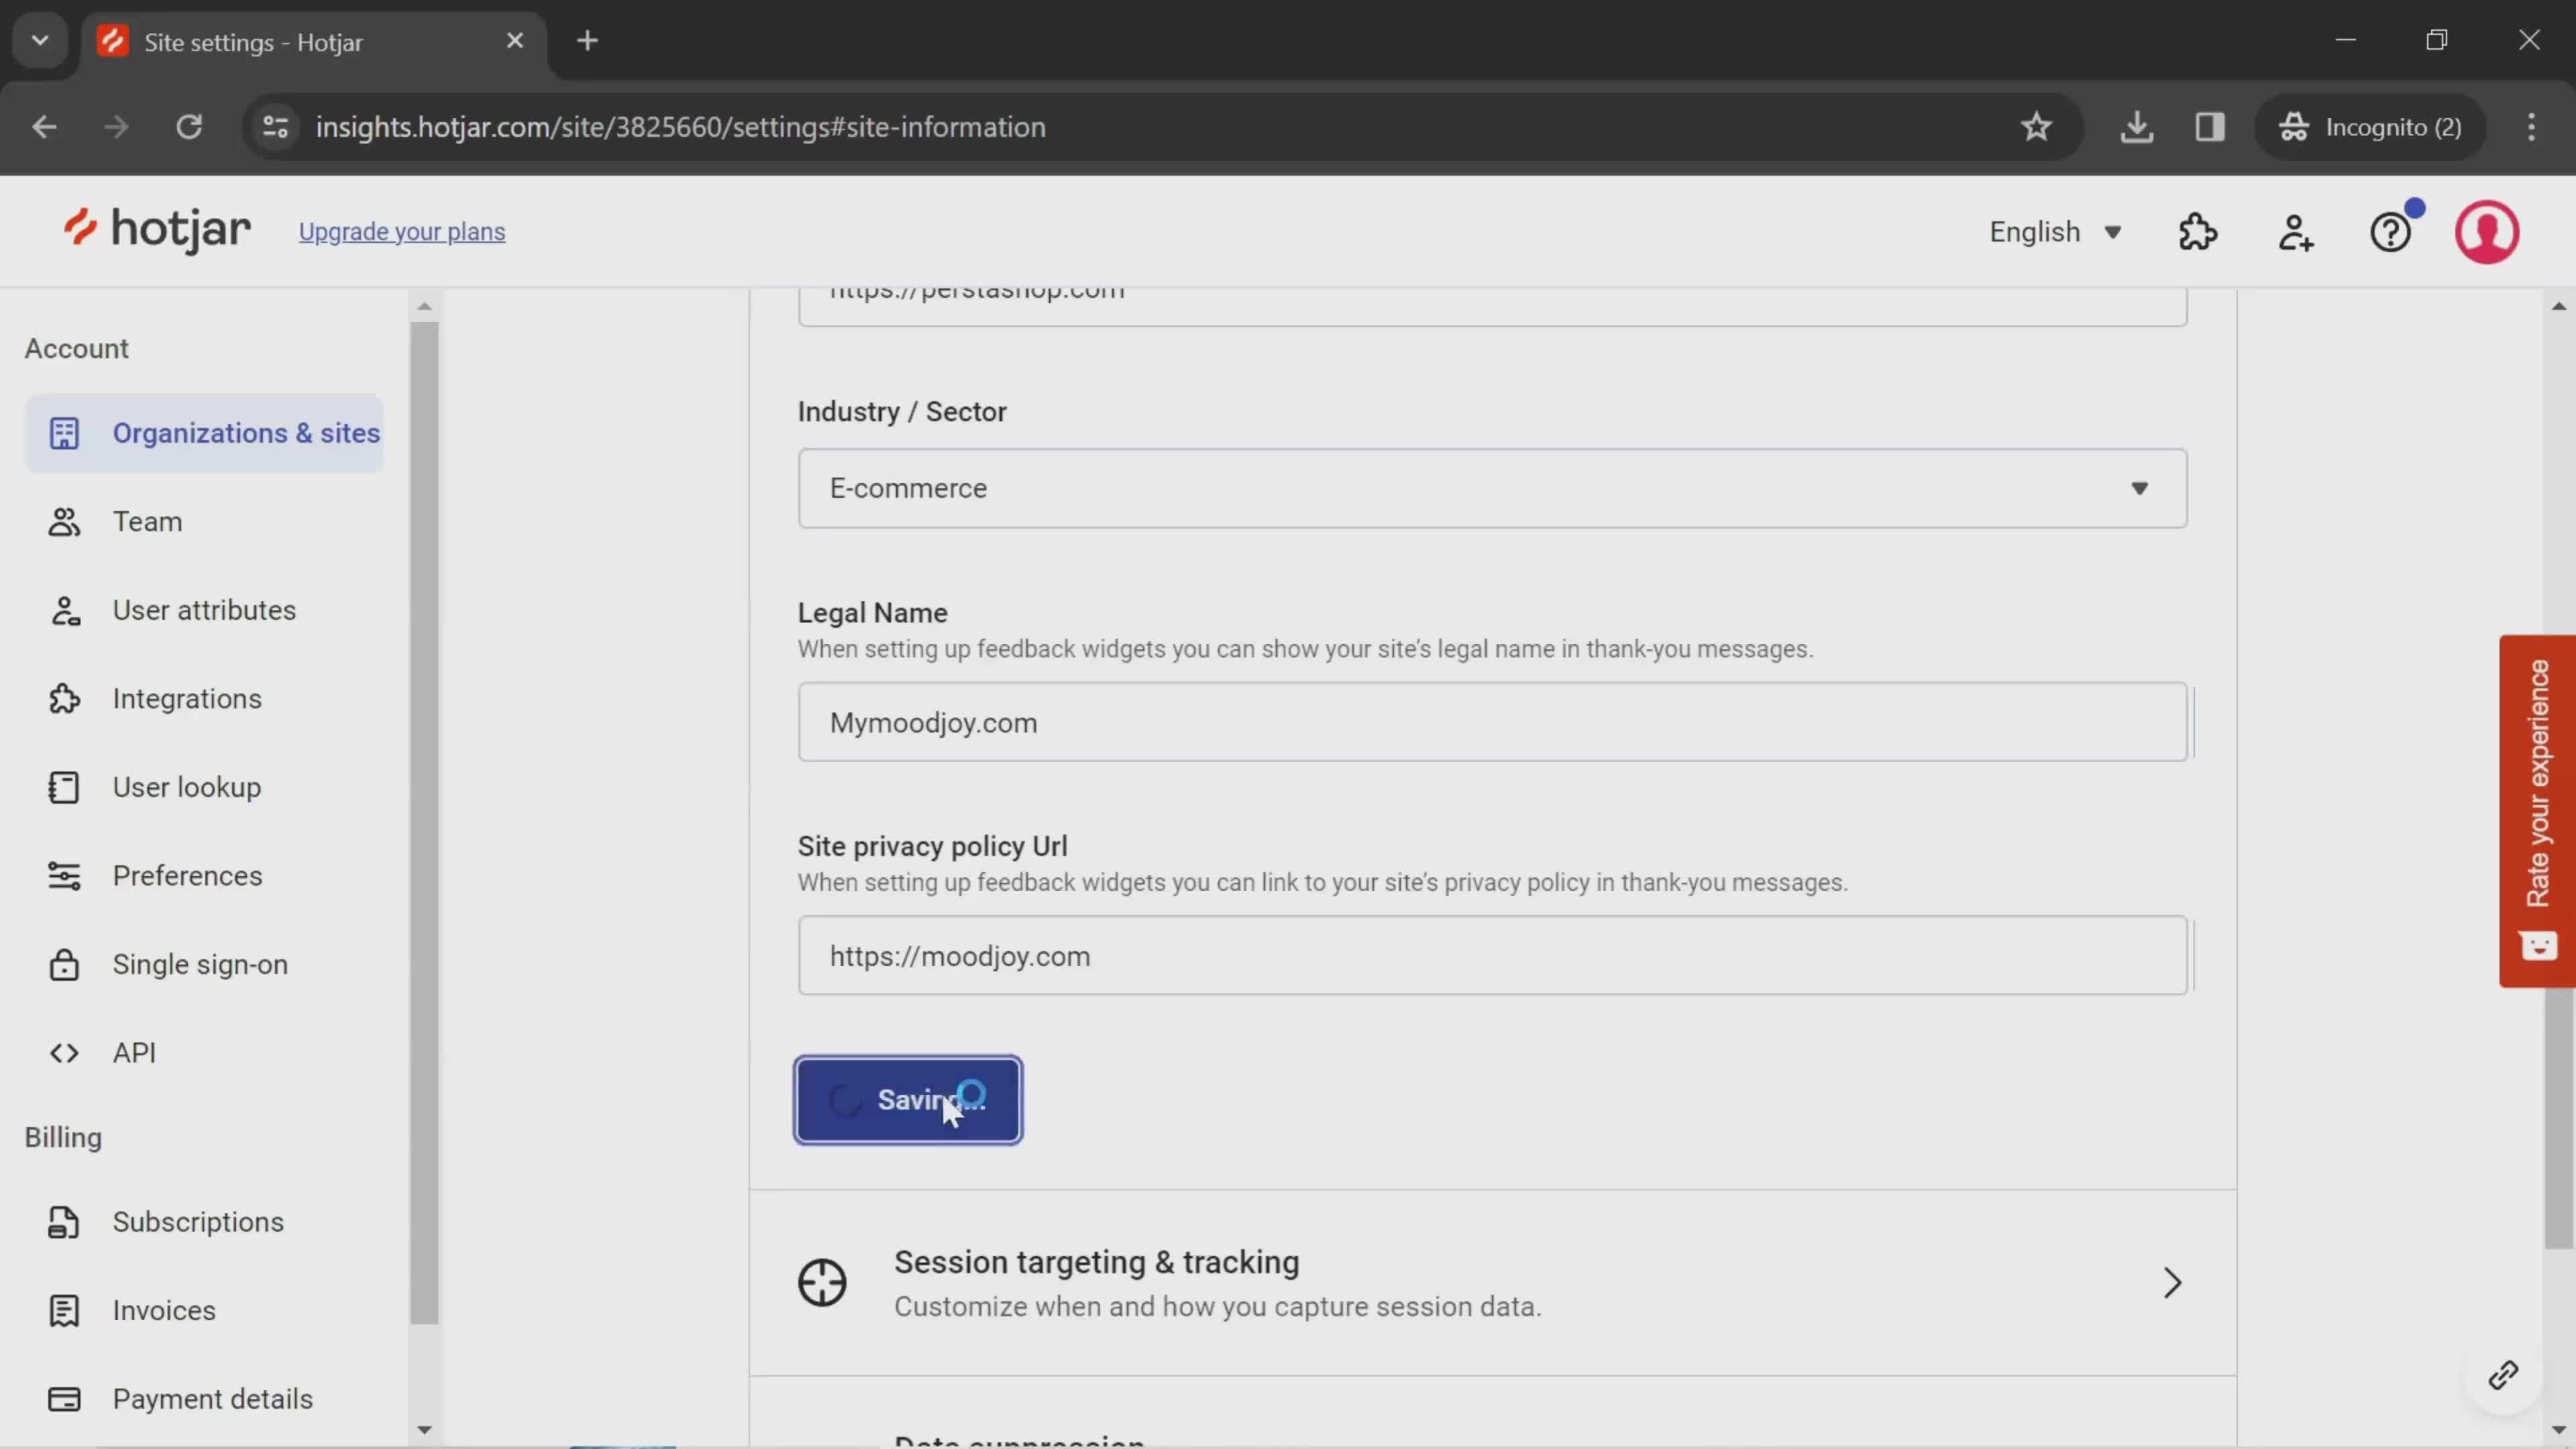
Task: Click the Legal Name input field
Action: [x=1492, y=722]
